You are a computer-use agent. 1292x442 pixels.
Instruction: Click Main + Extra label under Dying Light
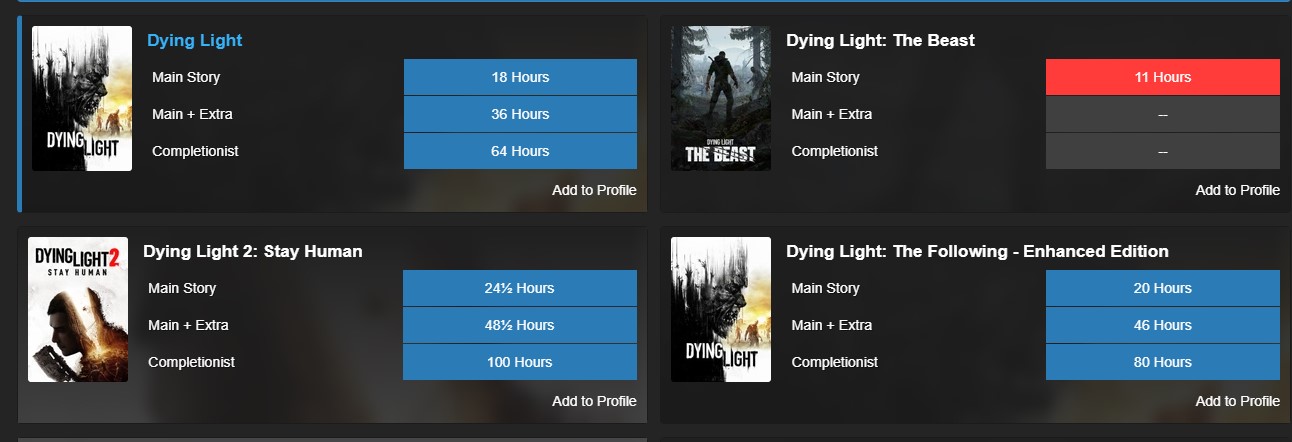[x=192, y=114]
